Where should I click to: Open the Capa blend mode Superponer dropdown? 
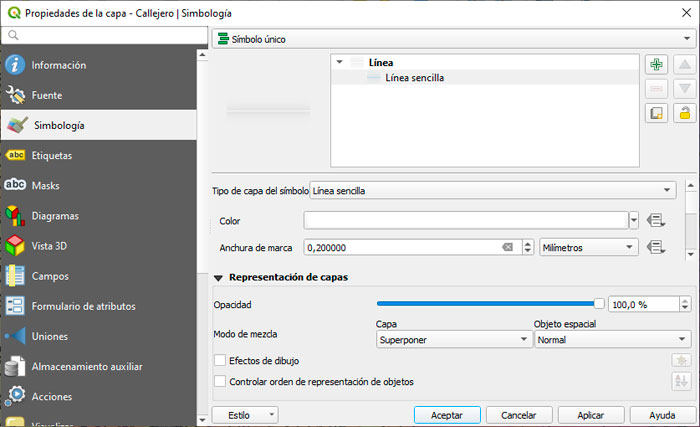coord(454,339)
